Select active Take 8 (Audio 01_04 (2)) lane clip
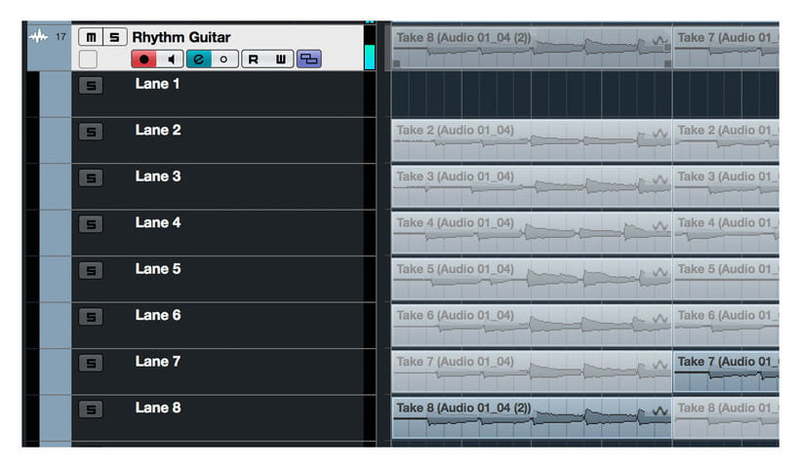Screen dimensions: 800x468 (532, 418)
